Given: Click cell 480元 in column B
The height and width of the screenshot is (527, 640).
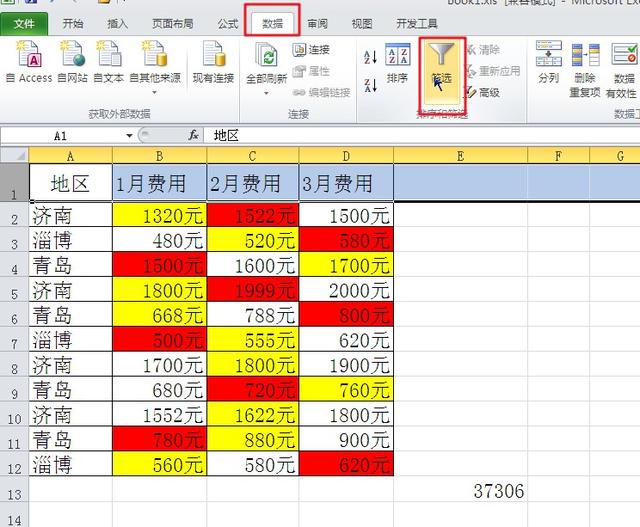Looking at the screenshot, I should (160, 240).
